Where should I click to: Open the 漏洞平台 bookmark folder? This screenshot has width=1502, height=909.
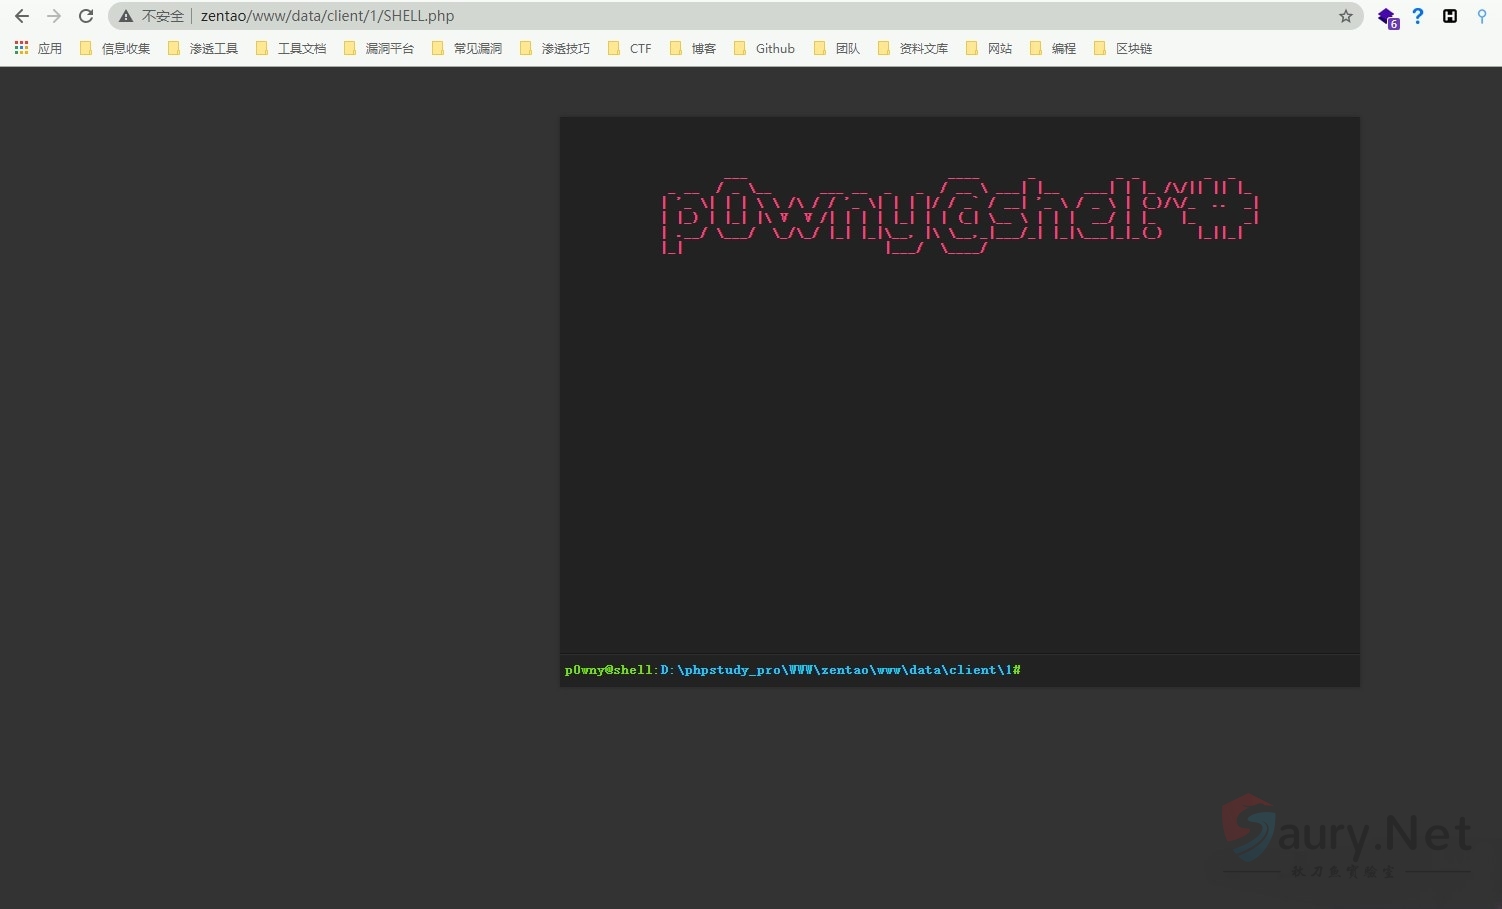point(379,48)
